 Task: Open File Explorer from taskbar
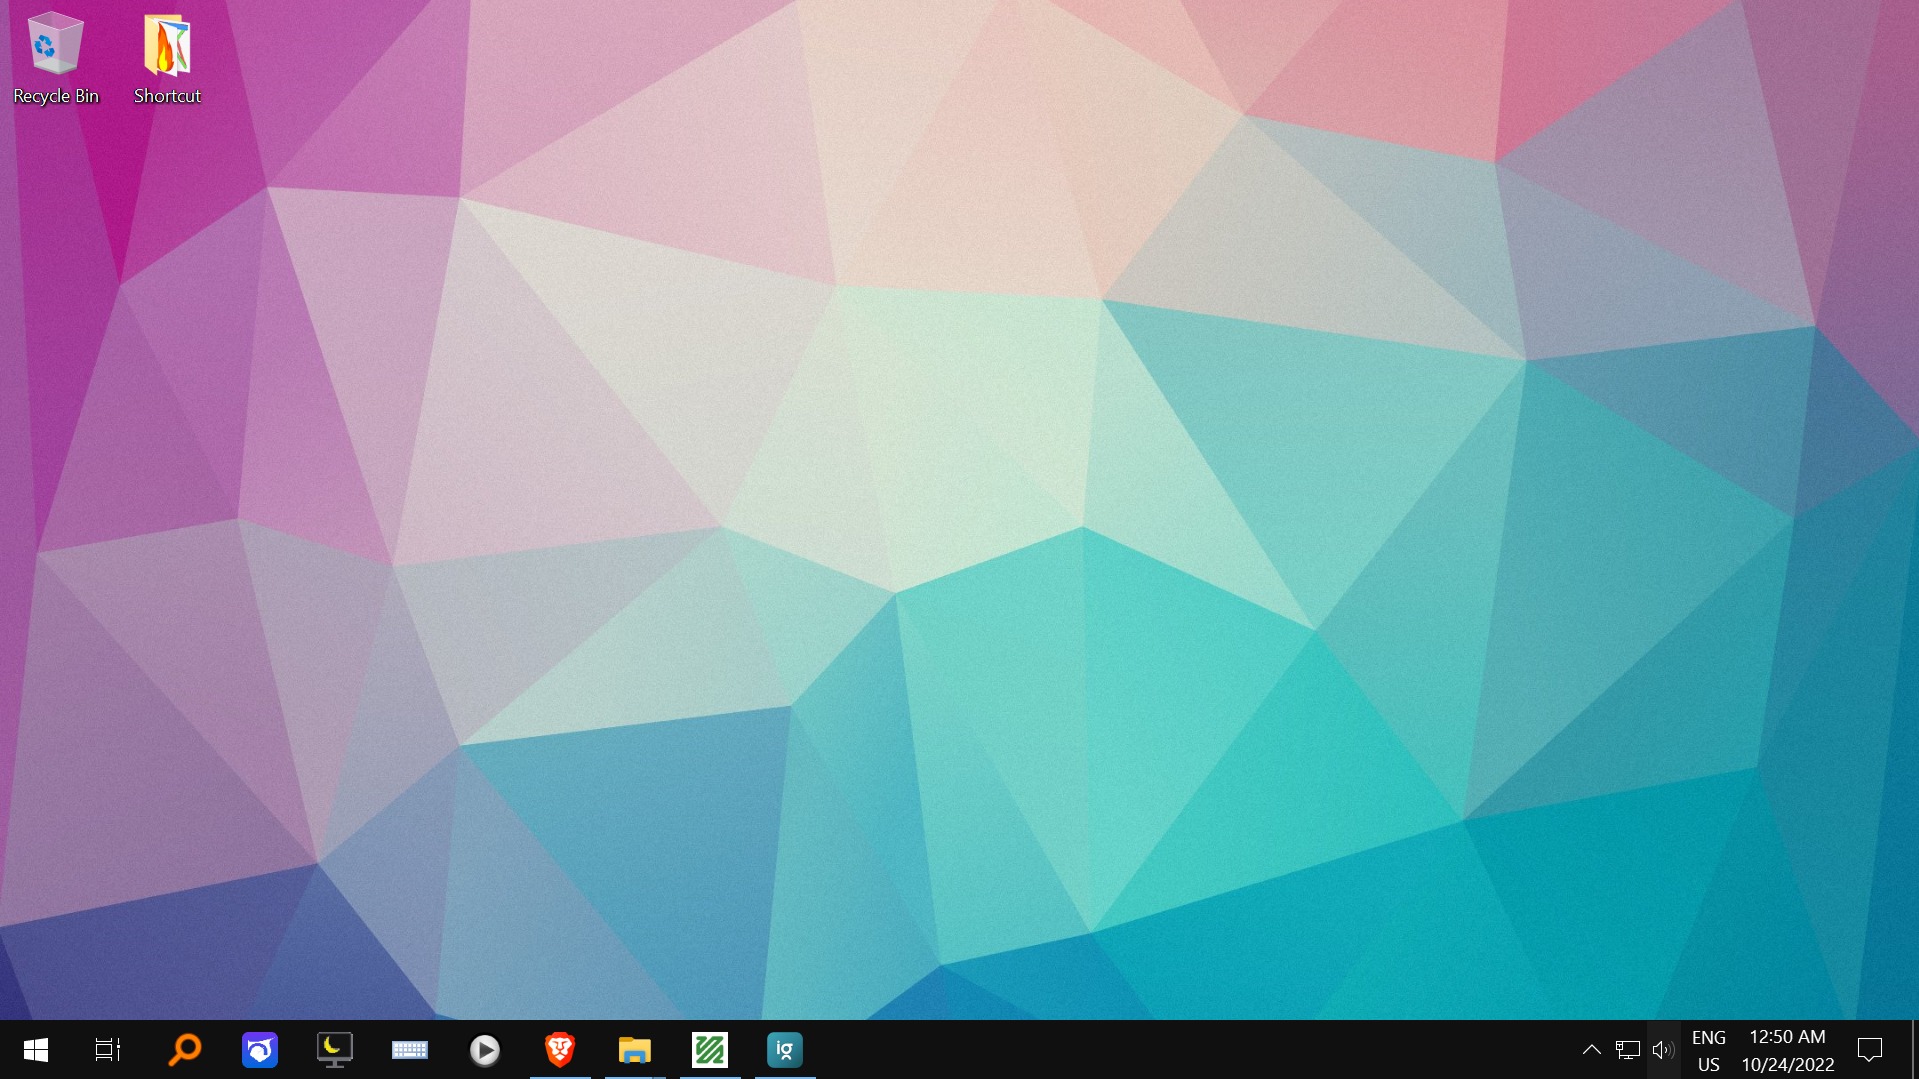point(634,1050)
